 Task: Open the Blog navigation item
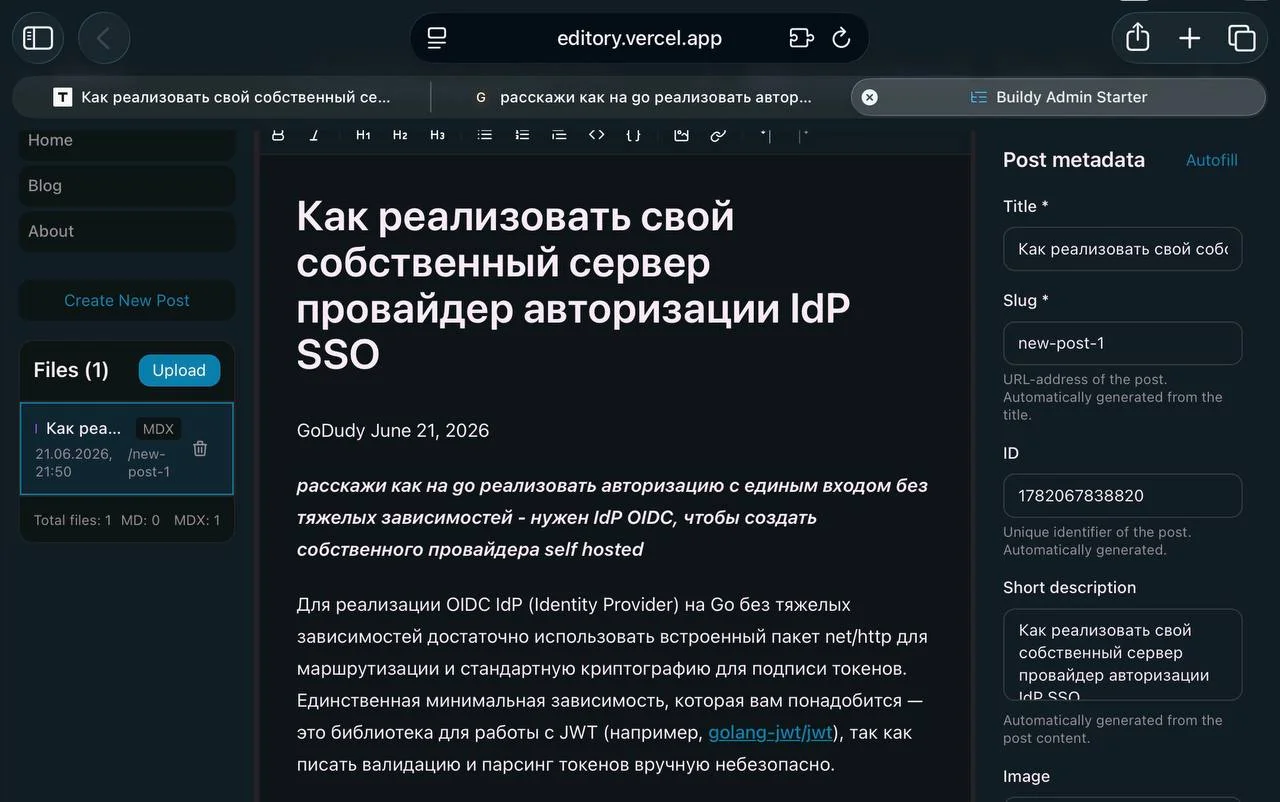point(127,186)
